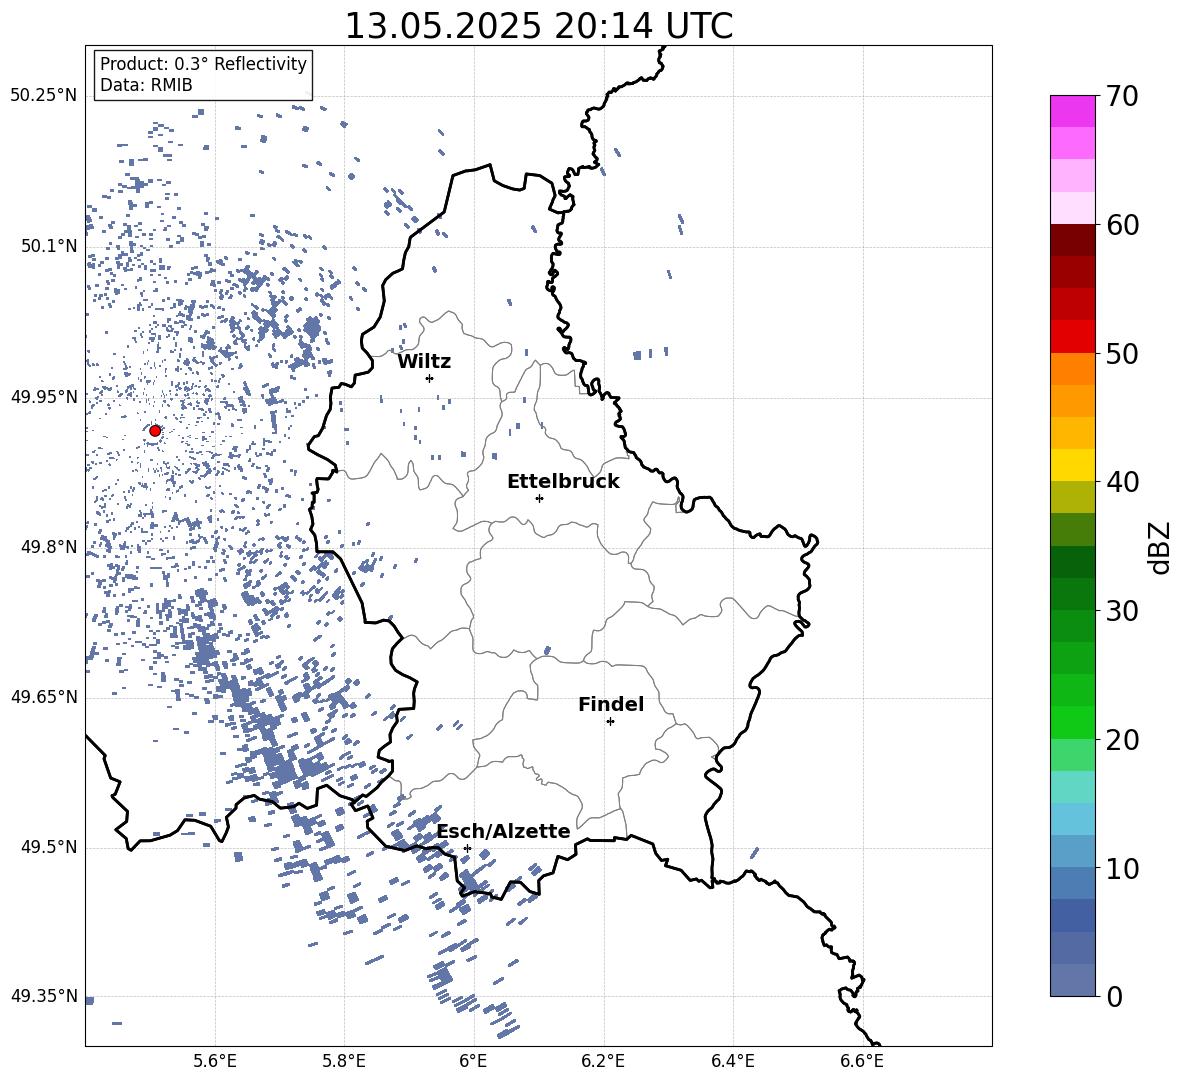Click the Ettelbruck city label
Viewport: 1184px width, 1081px height.
563,482
